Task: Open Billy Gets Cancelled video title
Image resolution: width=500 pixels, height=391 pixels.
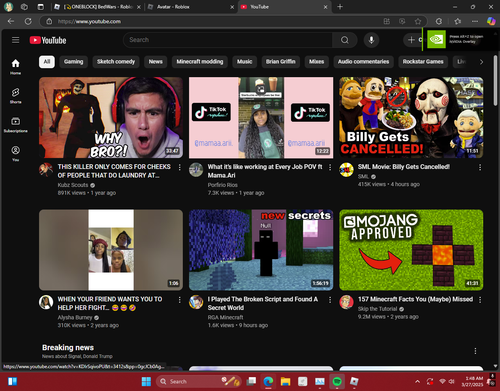Action: (x=404, y=167)
